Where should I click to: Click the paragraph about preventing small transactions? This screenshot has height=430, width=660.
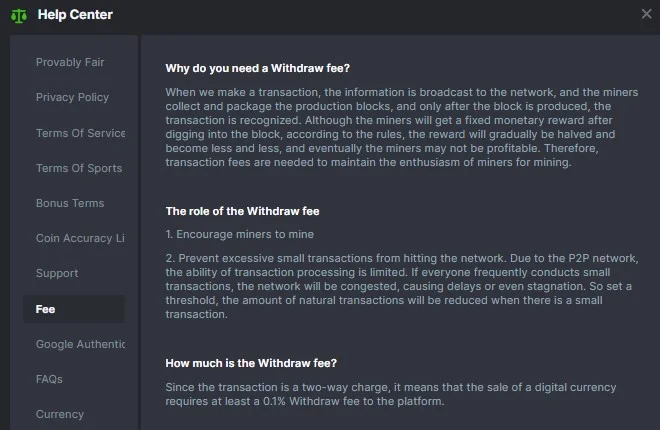pyautogui.click(x=402, y=286)
